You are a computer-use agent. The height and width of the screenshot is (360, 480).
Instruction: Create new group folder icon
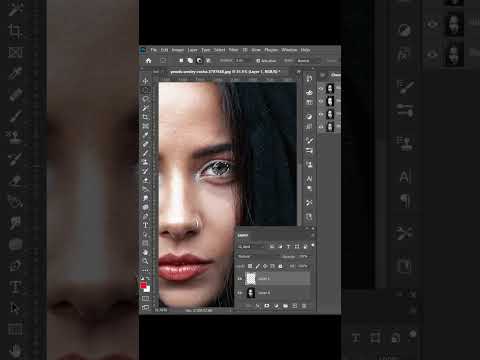point(285,306)
